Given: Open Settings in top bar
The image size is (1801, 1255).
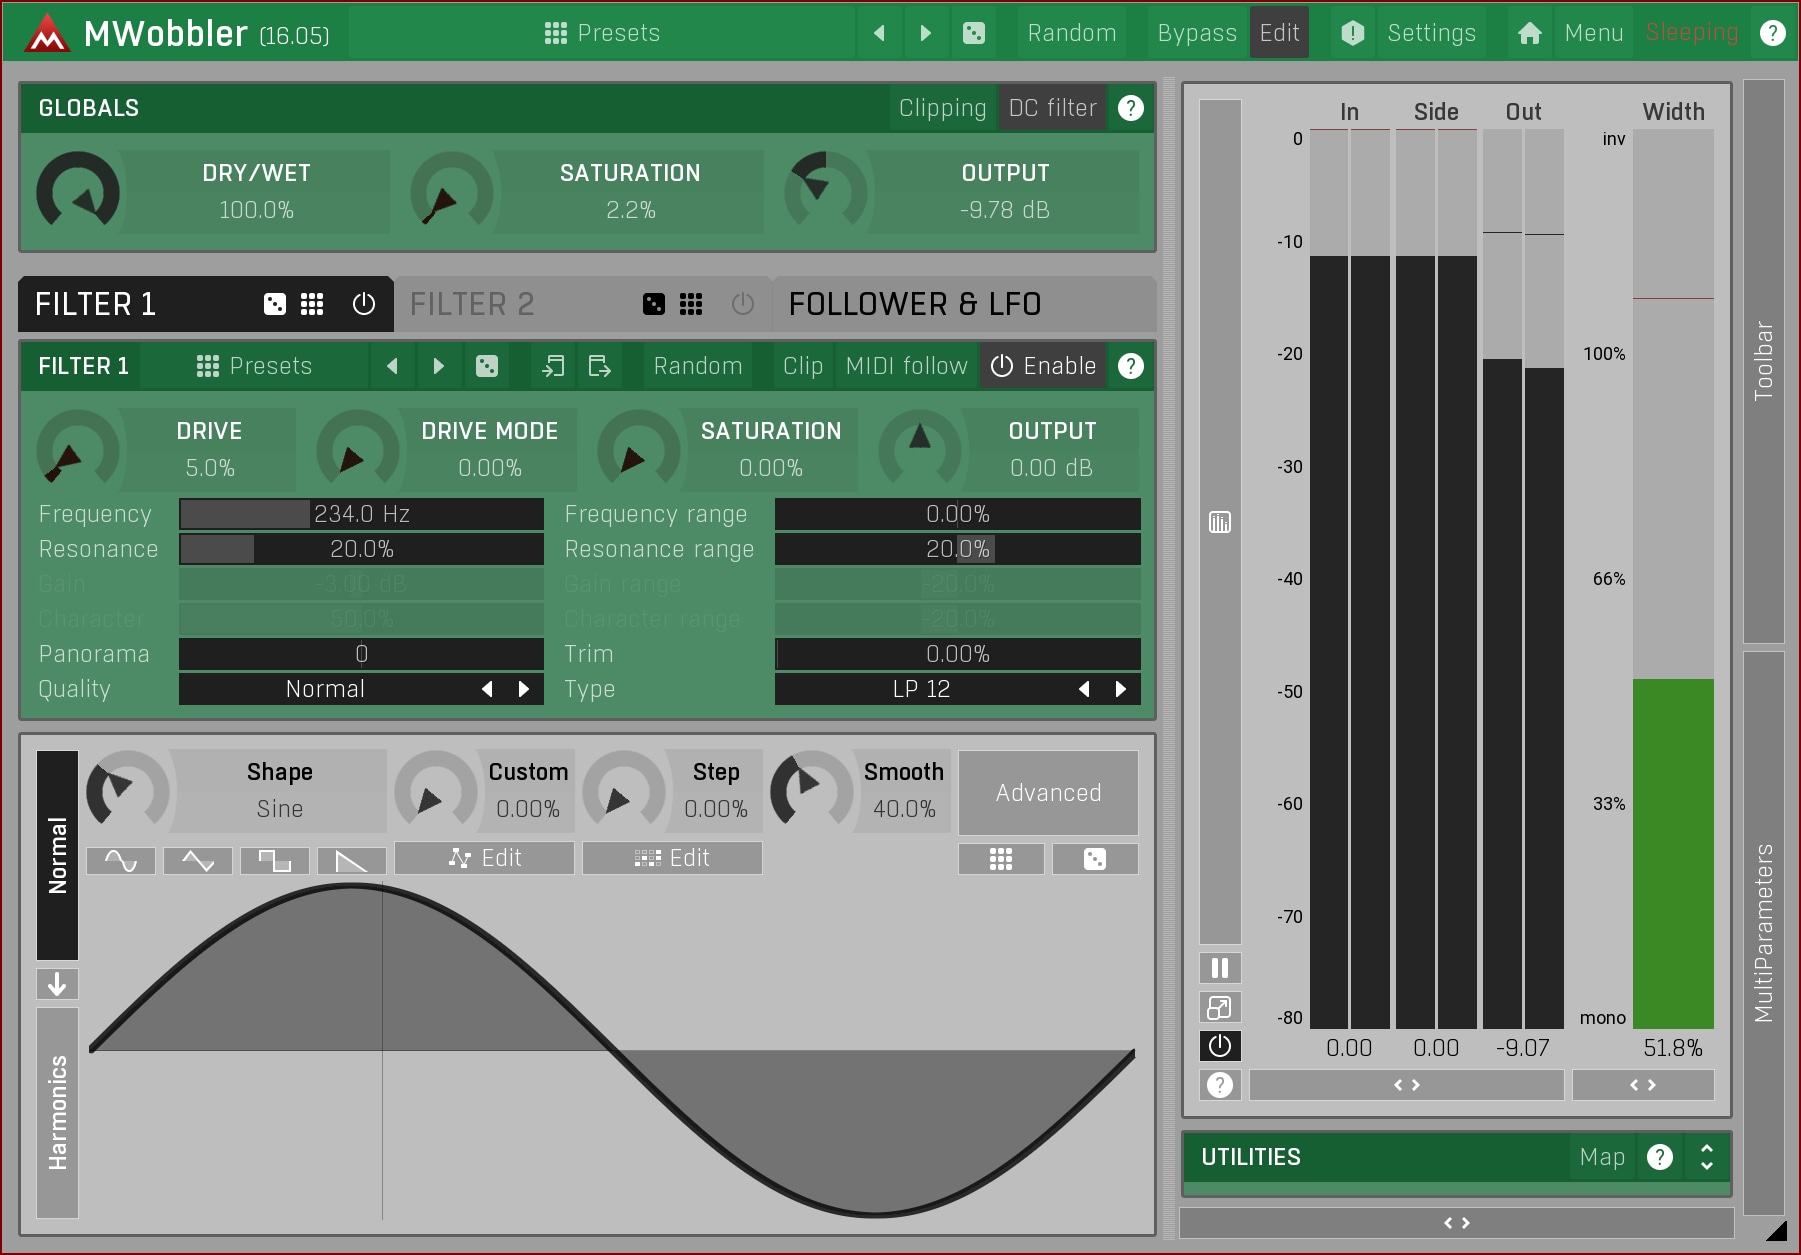Looking at the screenshot, I should [1431, 33].
